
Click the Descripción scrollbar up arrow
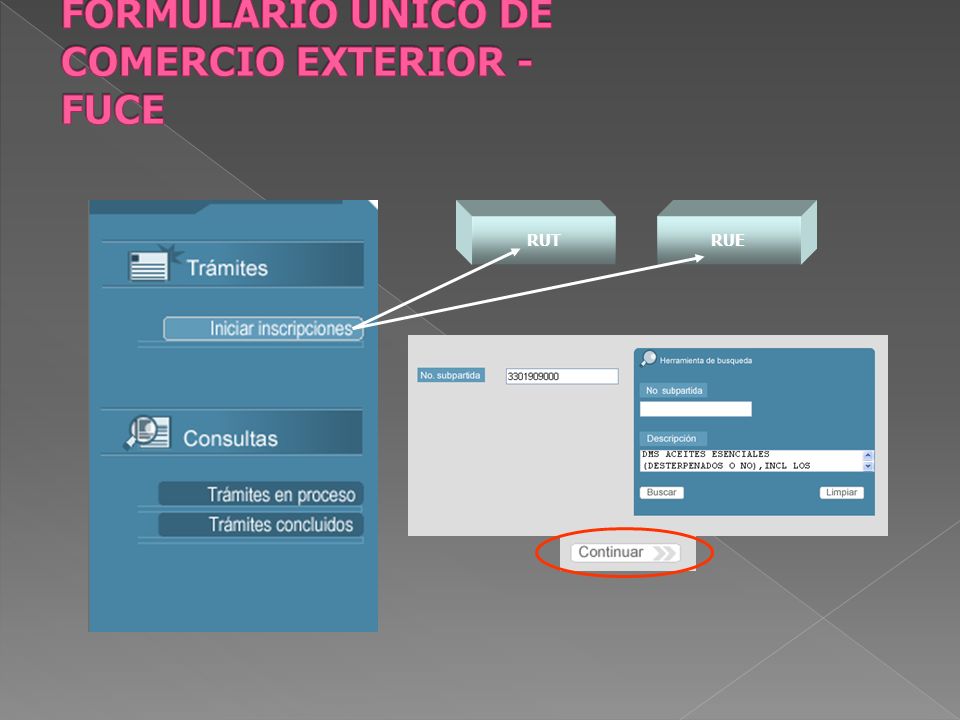[x=868, y=455]
